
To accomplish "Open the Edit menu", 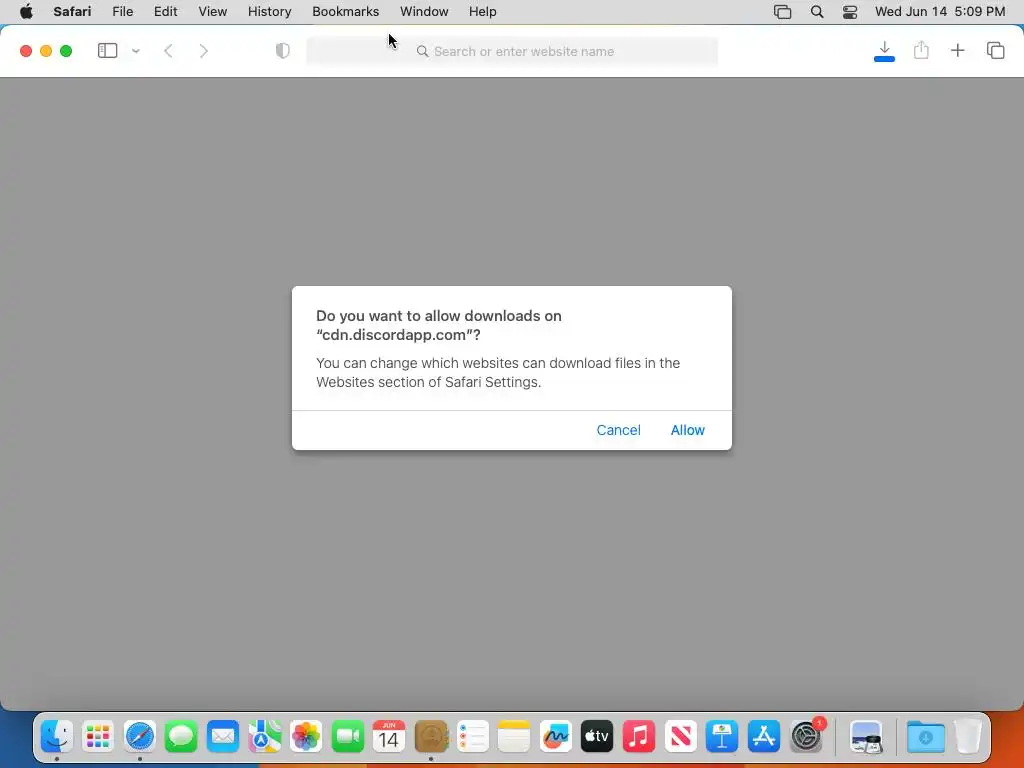I will tap(165, 12).
